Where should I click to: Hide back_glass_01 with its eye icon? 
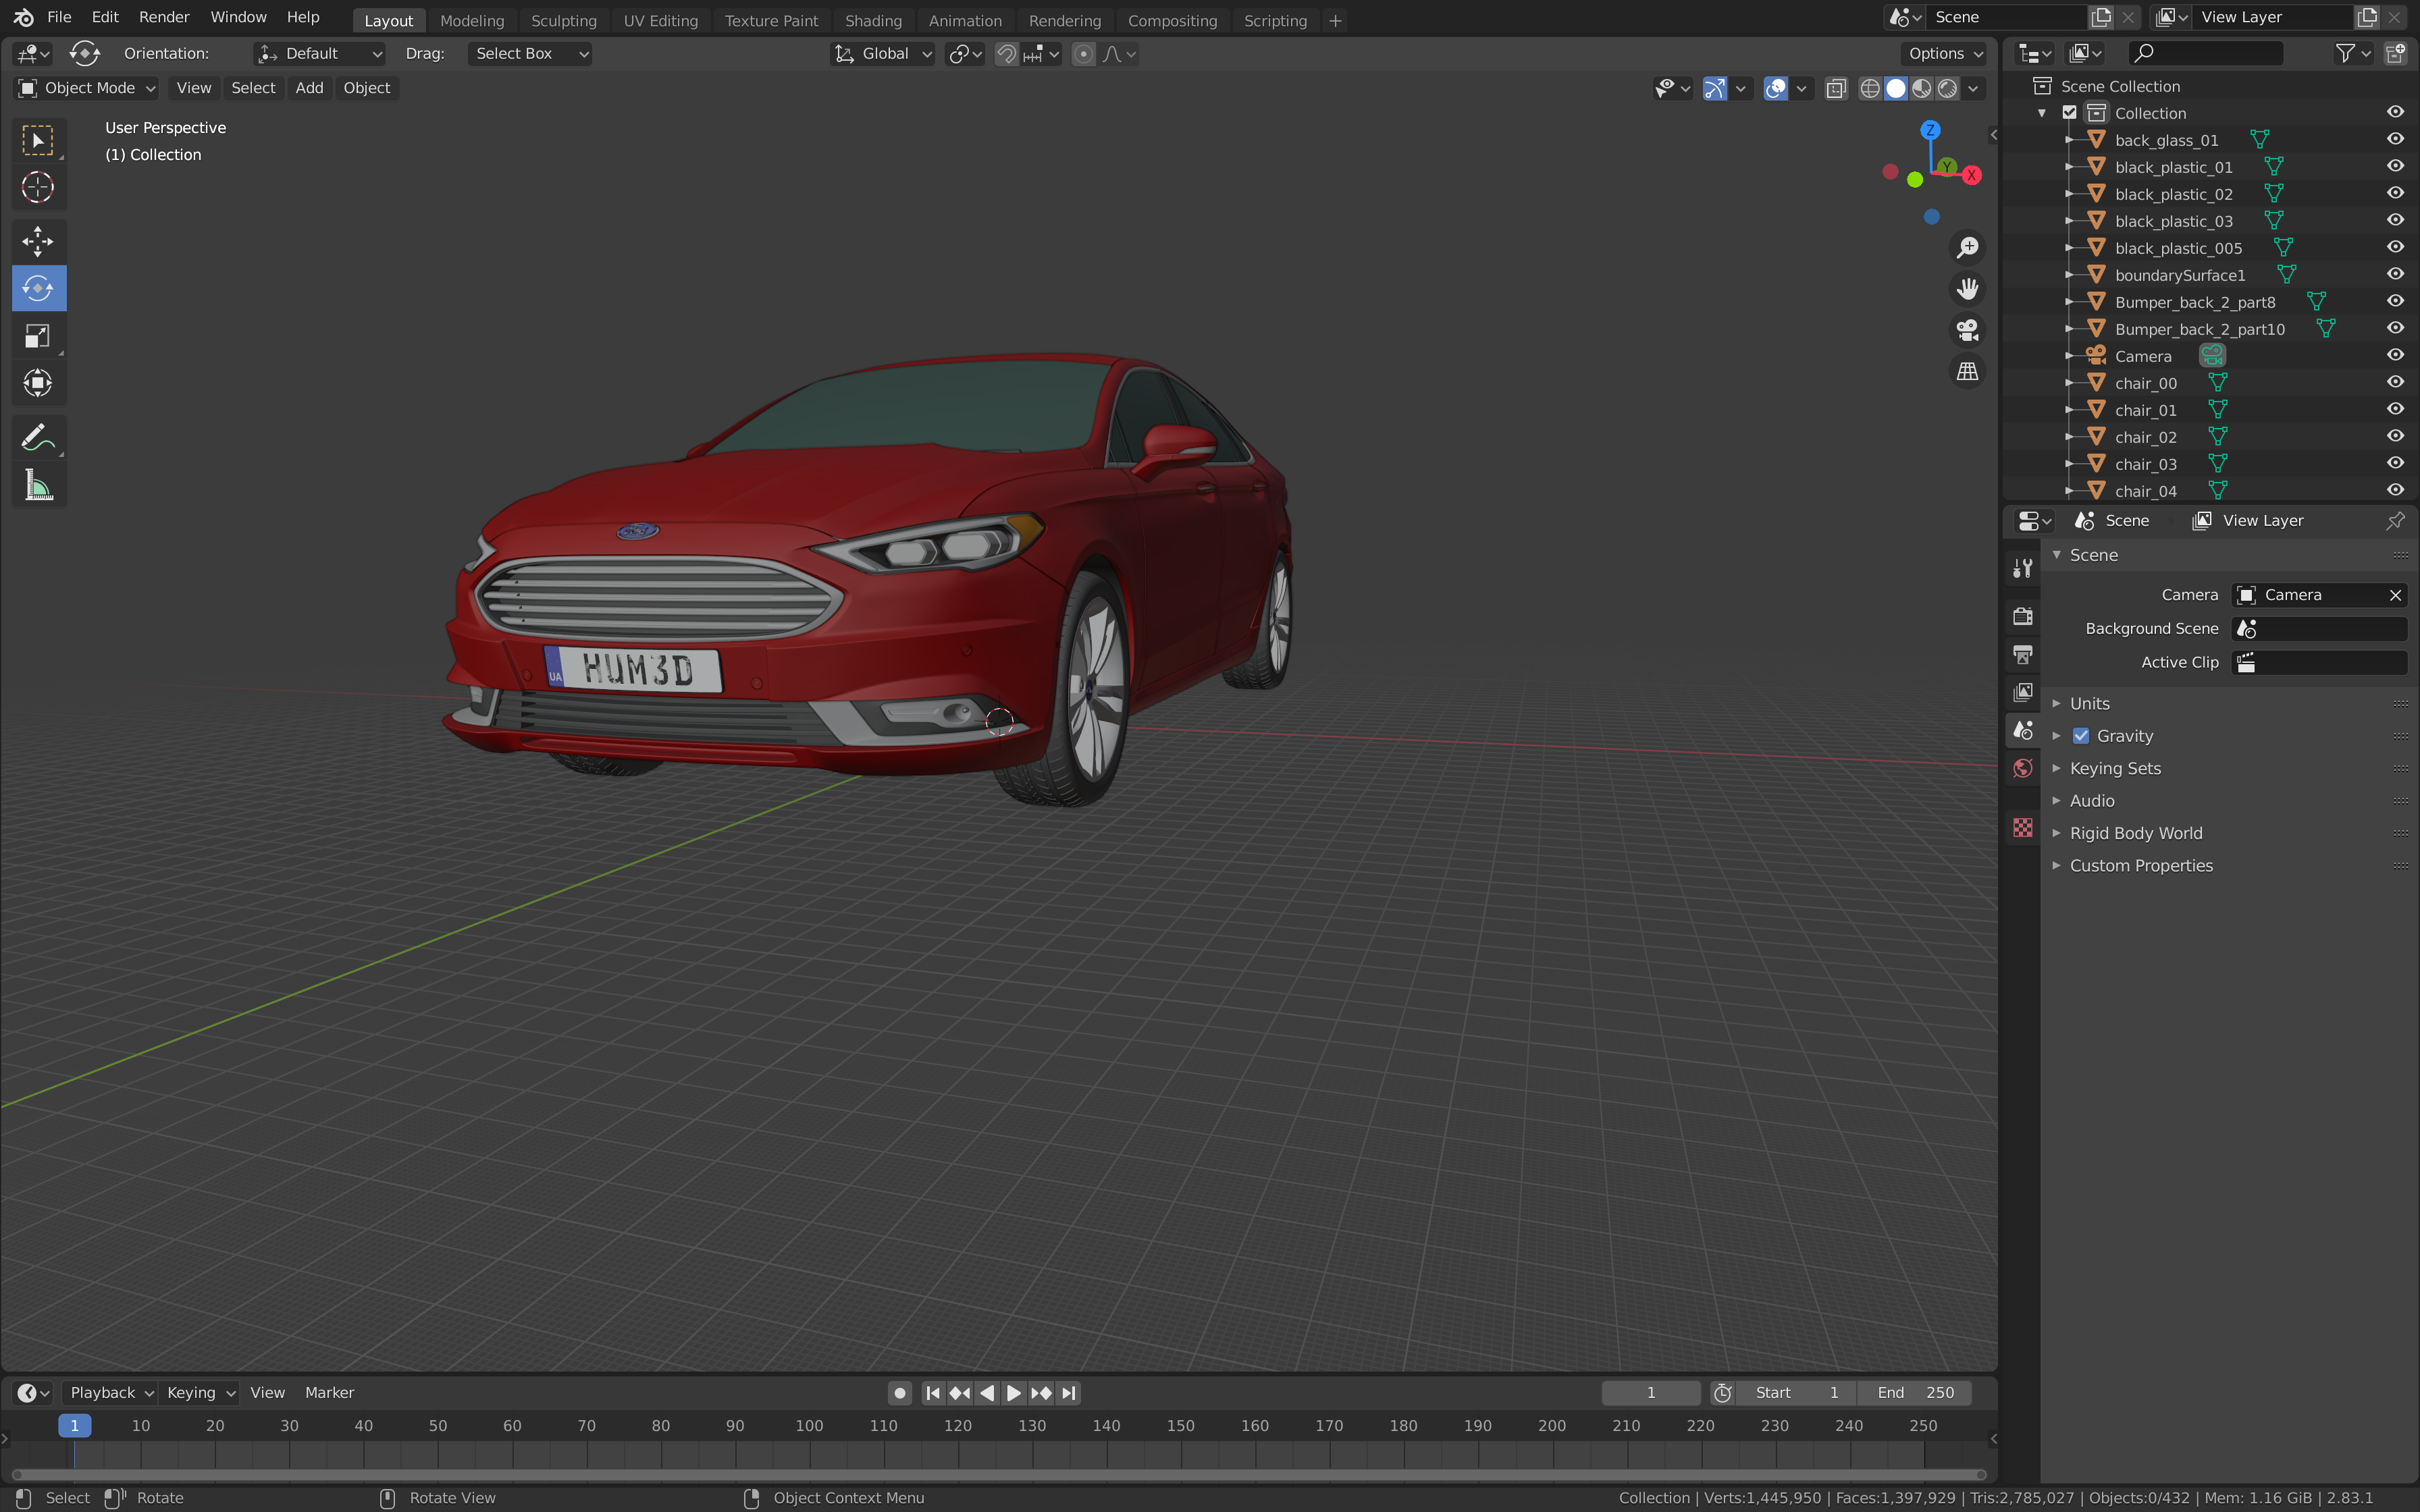tap(2395, 140)
